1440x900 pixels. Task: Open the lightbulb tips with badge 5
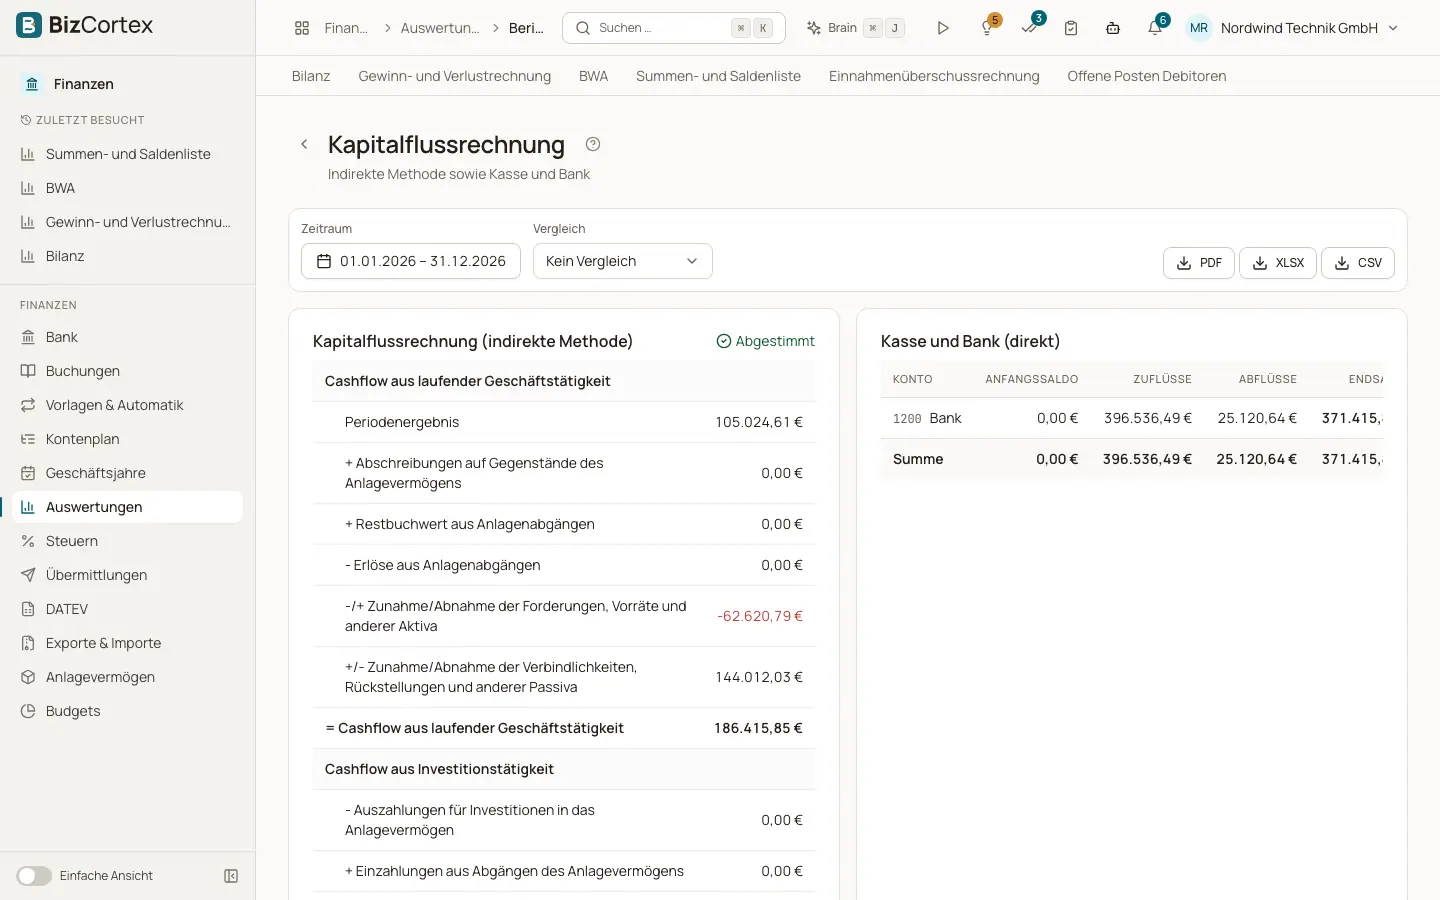[x=987, y=28]
